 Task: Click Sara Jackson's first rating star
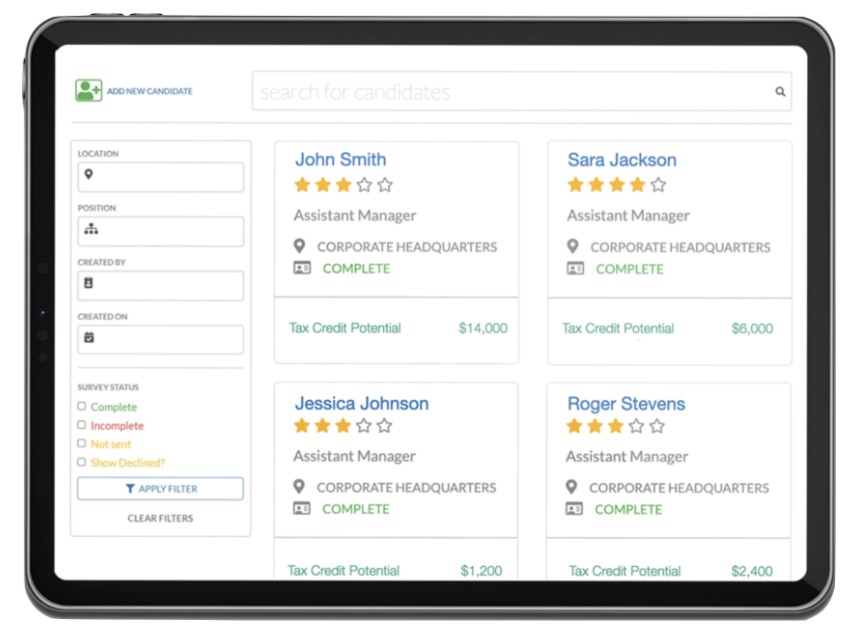pyautogui.click(x=575, y=184)
